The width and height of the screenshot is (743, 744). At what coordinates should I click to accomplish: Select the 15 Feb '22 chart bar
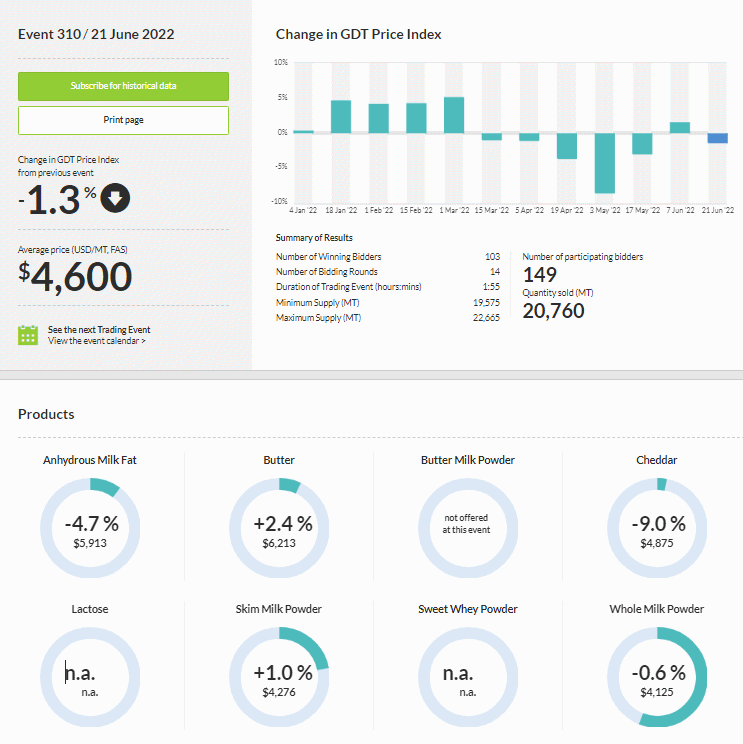point(416,118)
